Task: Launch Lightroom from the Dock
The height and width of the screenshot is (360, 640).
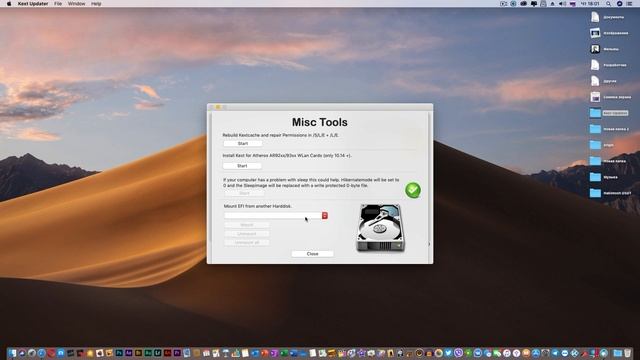Action: 158,353
